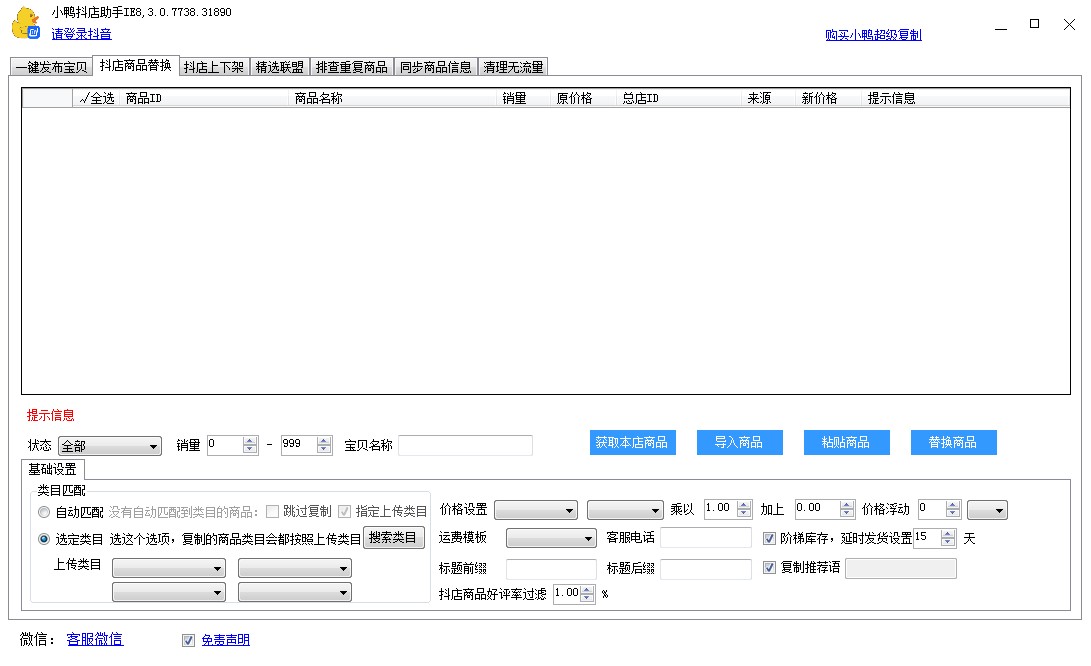Uncheck the 阶梯库存 checkbox
The width and height of the screenshot is (1091, 666).
coord(769,538)
